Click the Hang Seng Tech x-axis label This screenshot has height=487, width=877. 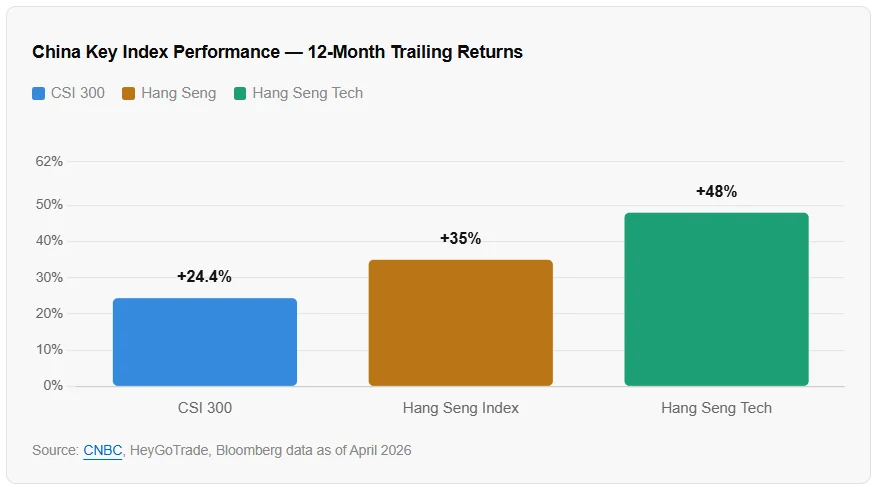[716, 408]
